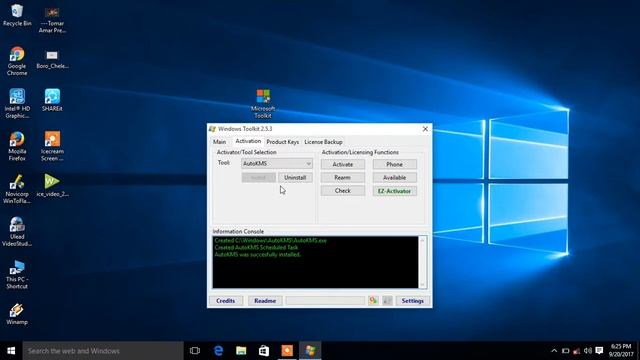
Task: Open the toolkit Settings button
Action: [413, 301]
